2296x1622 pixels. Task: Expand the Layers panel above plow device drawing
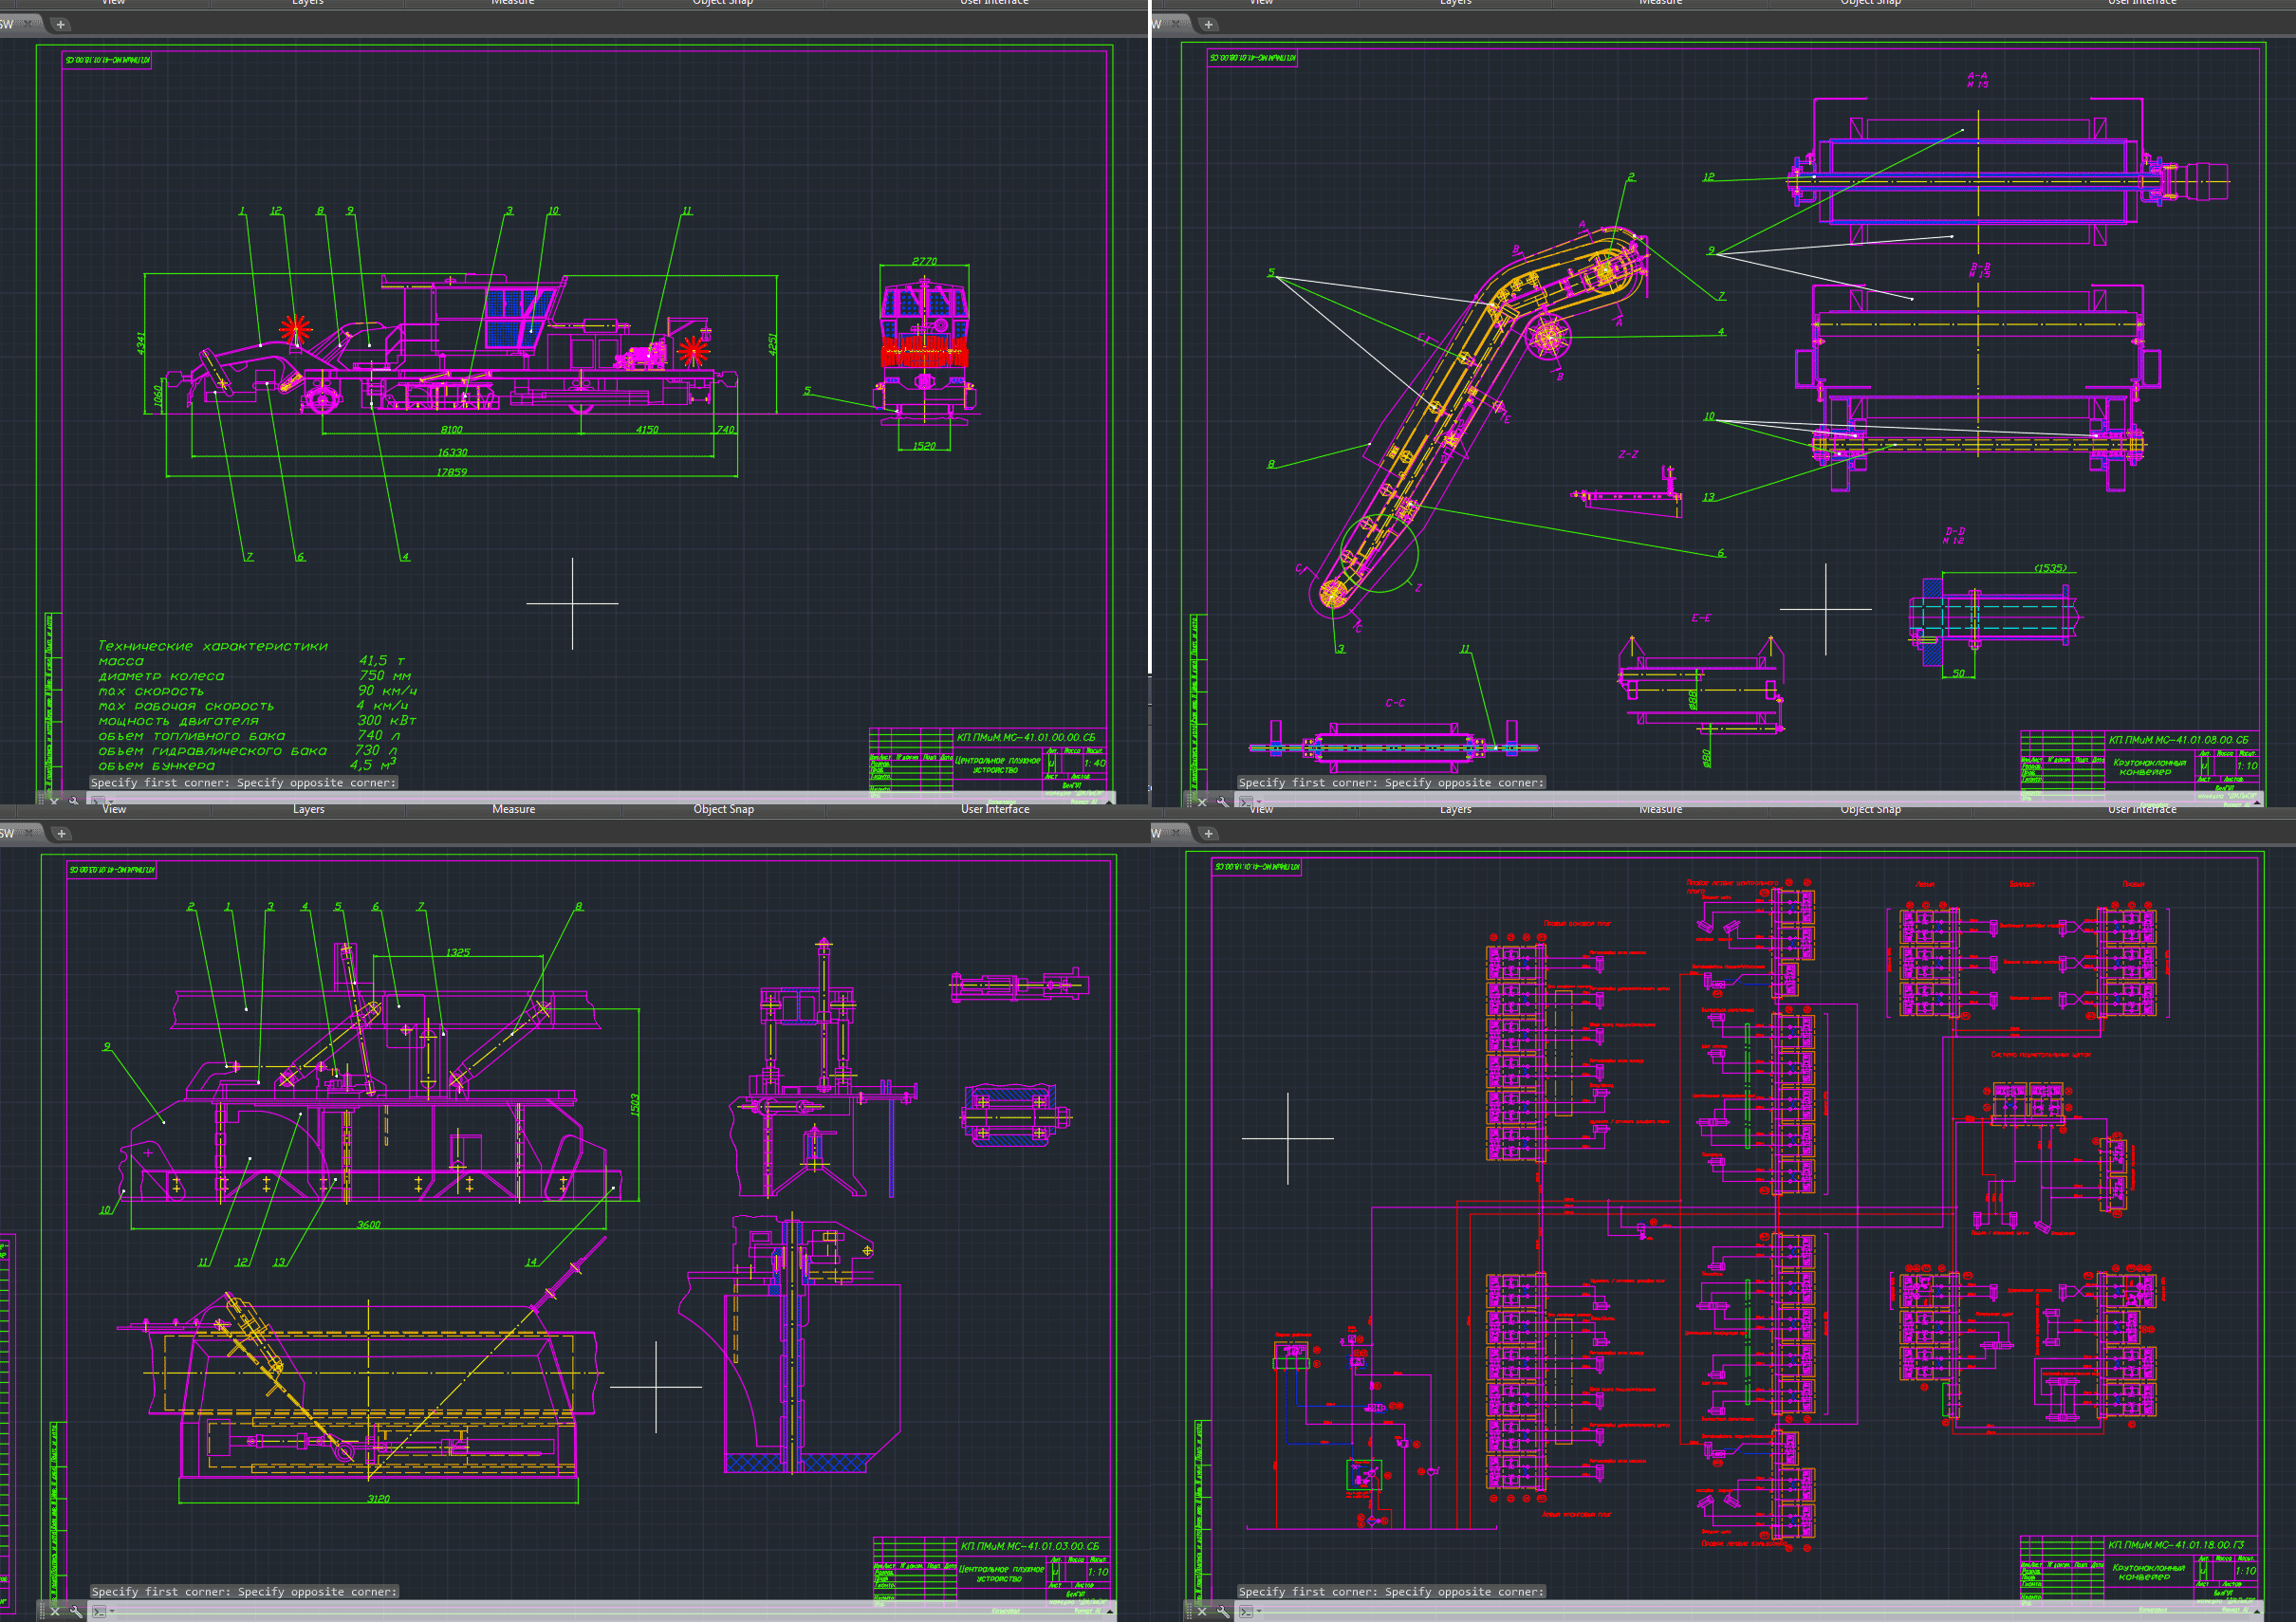308,809
